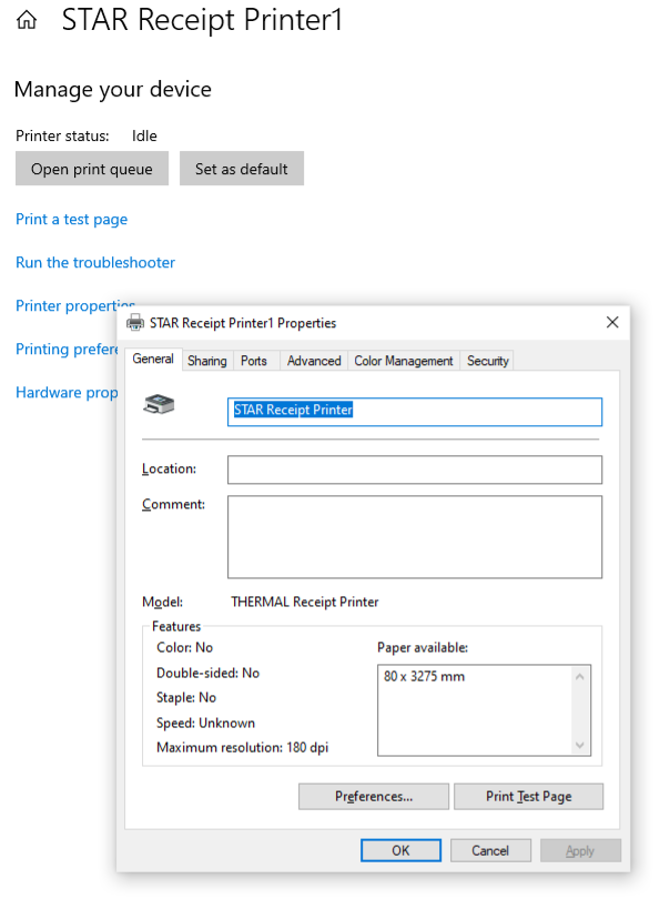662x900 pixels.
Task: Open the Security tab
Action: (x=488, y=361)
